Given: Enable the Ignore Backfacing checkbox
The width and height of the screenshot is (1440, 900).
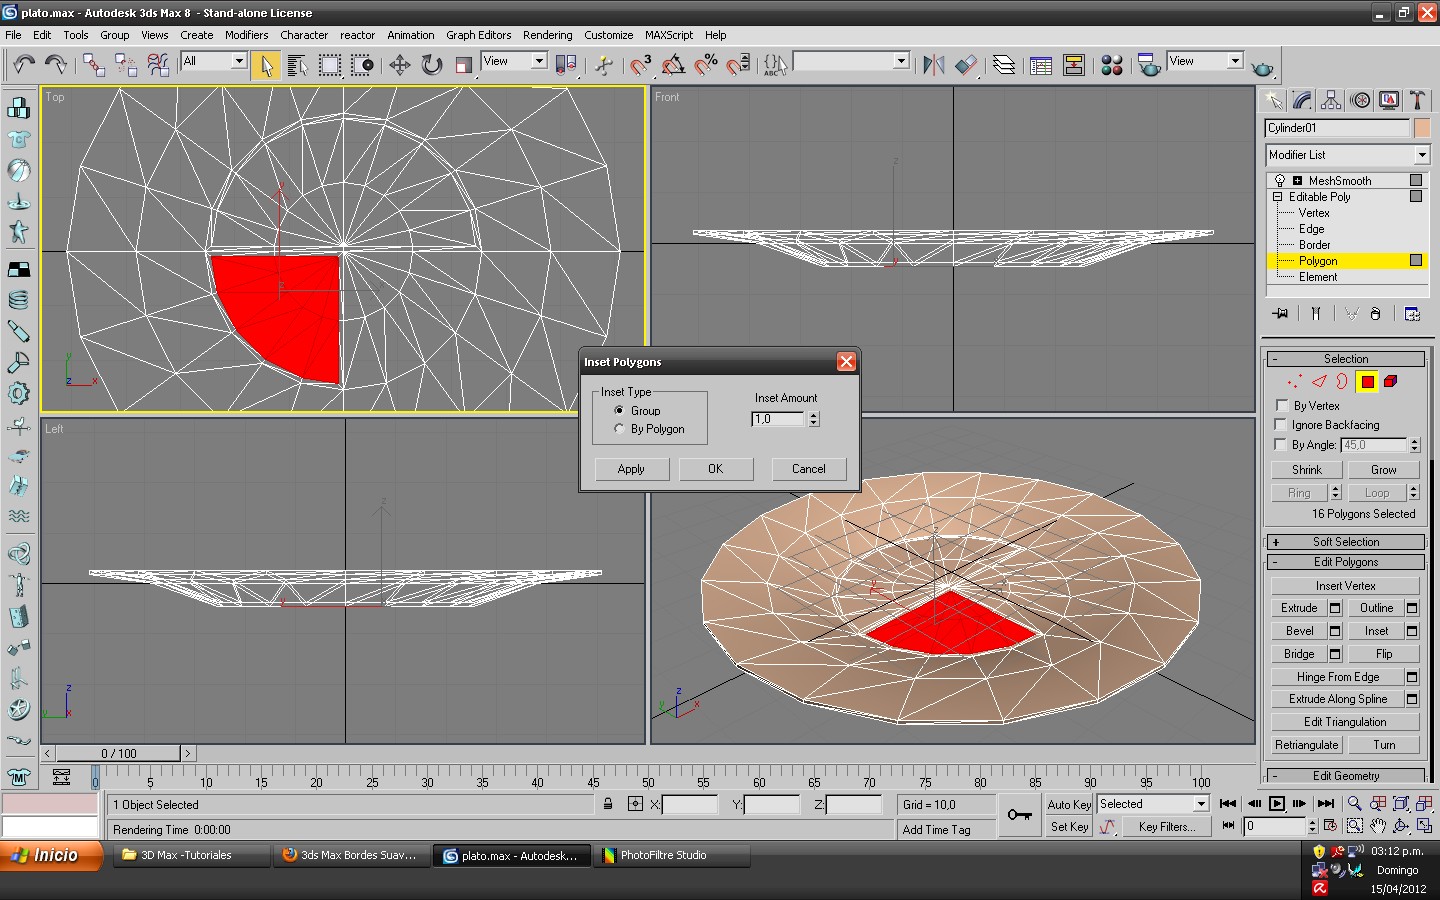Looking at the screenshot, I should pos(1282,425).
